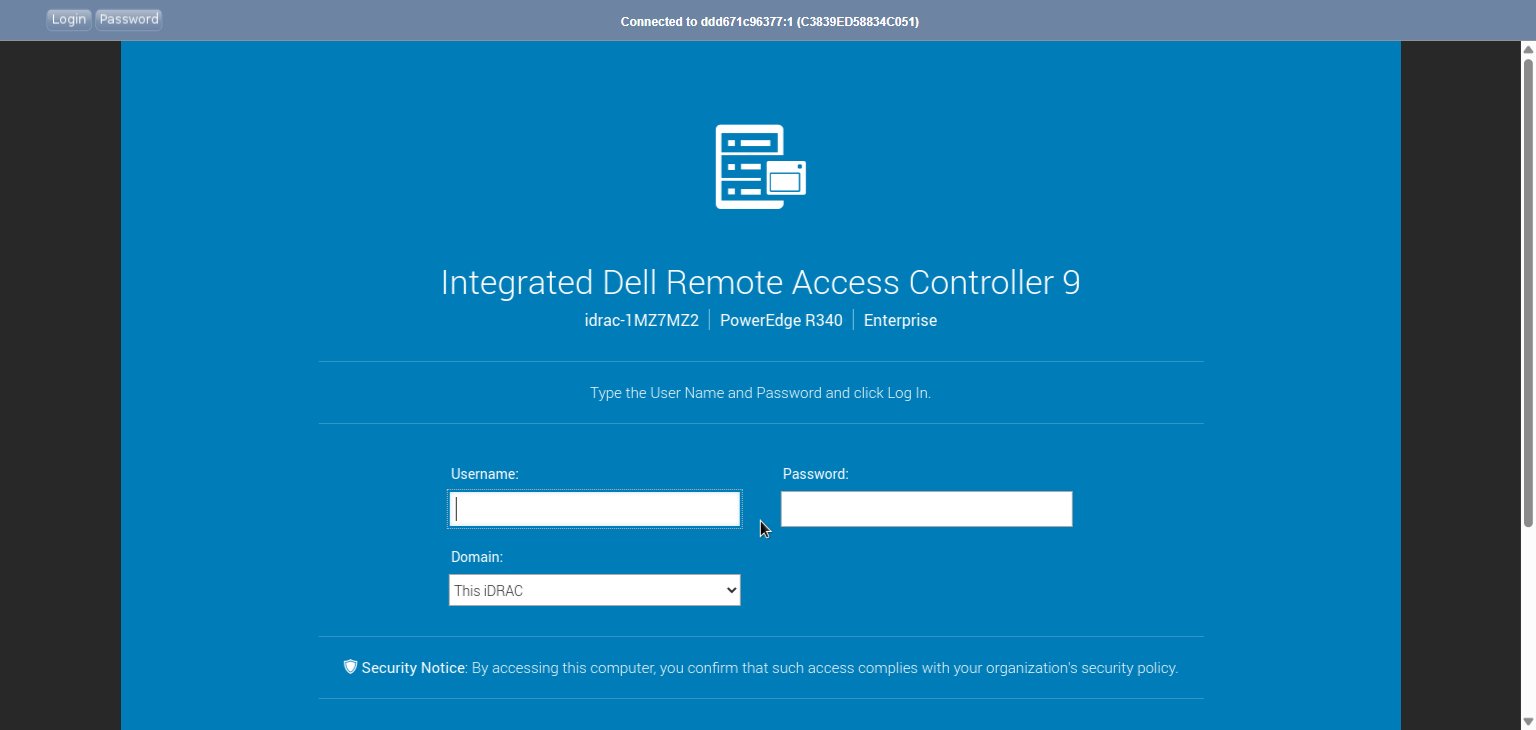The height and width of the screenshot is (730, 1536).
Task: Focus the Username input field
Action: [595, 509]
